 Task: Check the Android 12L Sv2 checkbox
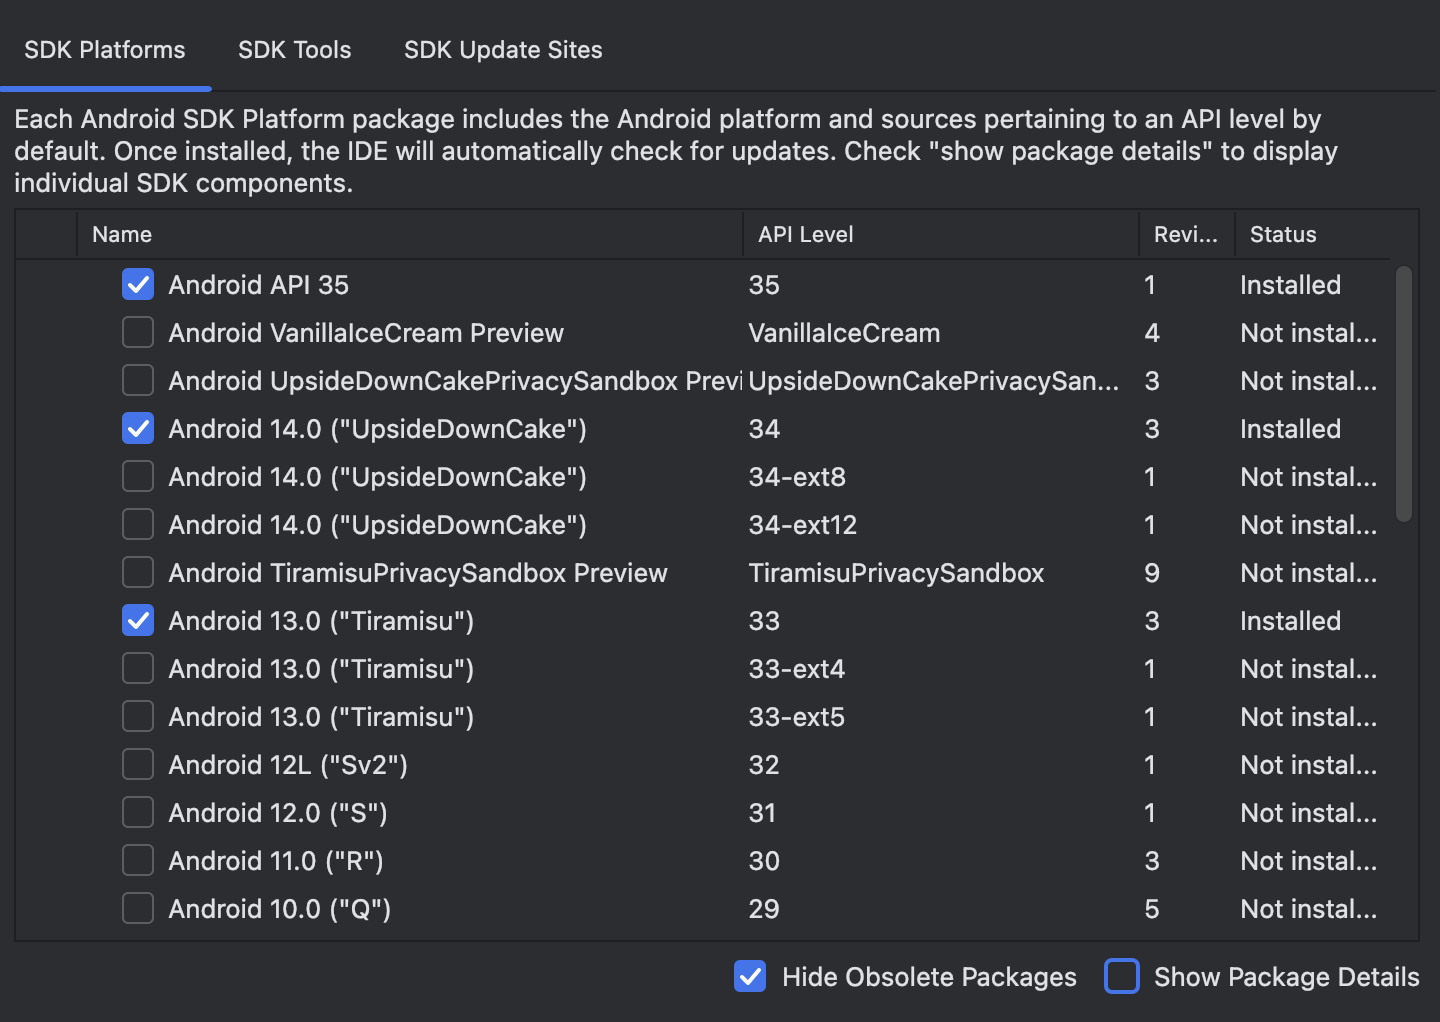pyautogui.click(x=138, y=765)
